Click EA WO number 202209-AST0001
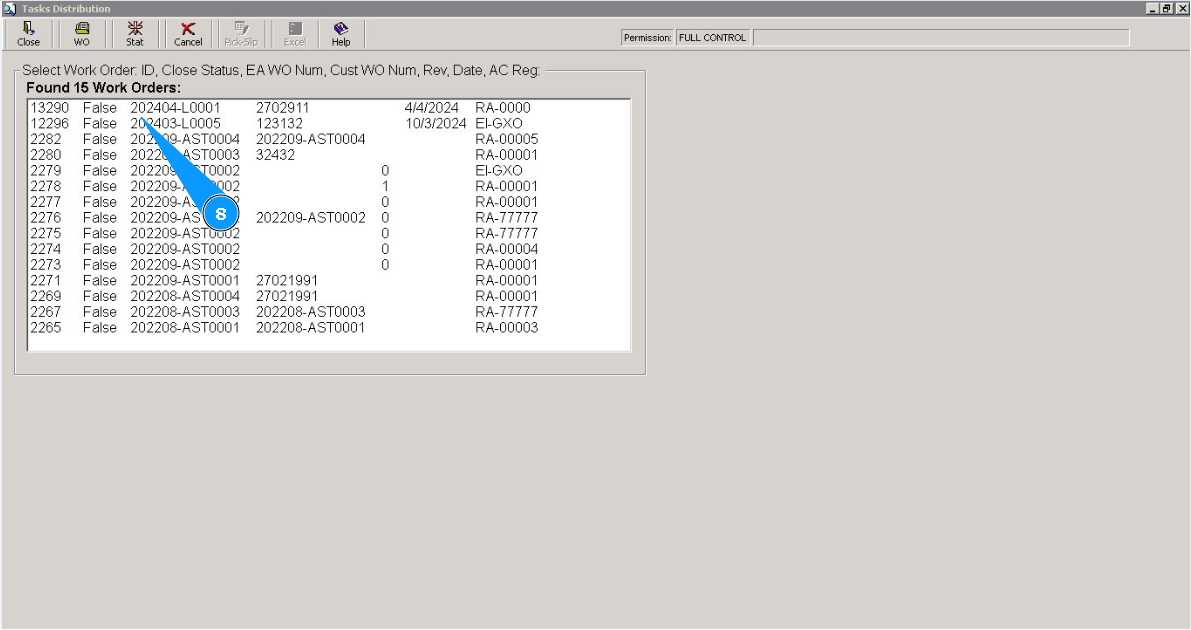Image resolution: width=1191 pixels, height=630 pixels. [185, 280]
